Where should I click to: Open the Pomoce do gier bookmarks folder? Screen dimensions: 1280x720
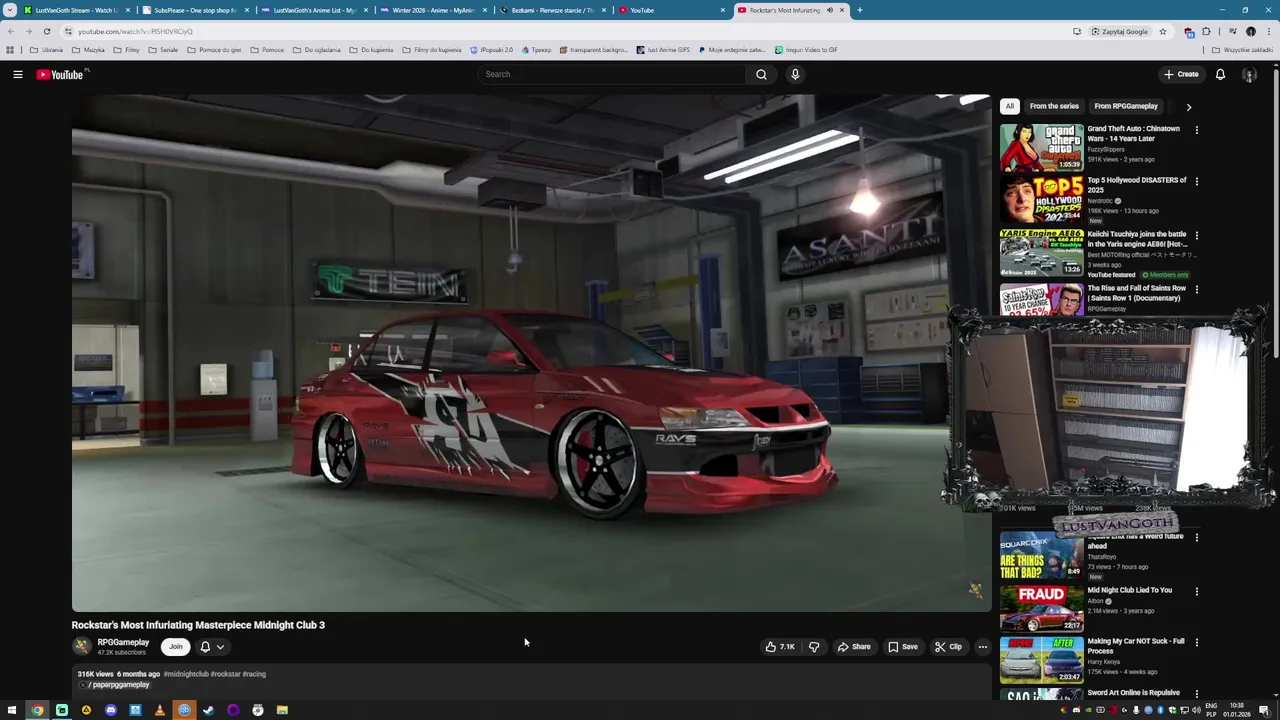pos(214,50)
